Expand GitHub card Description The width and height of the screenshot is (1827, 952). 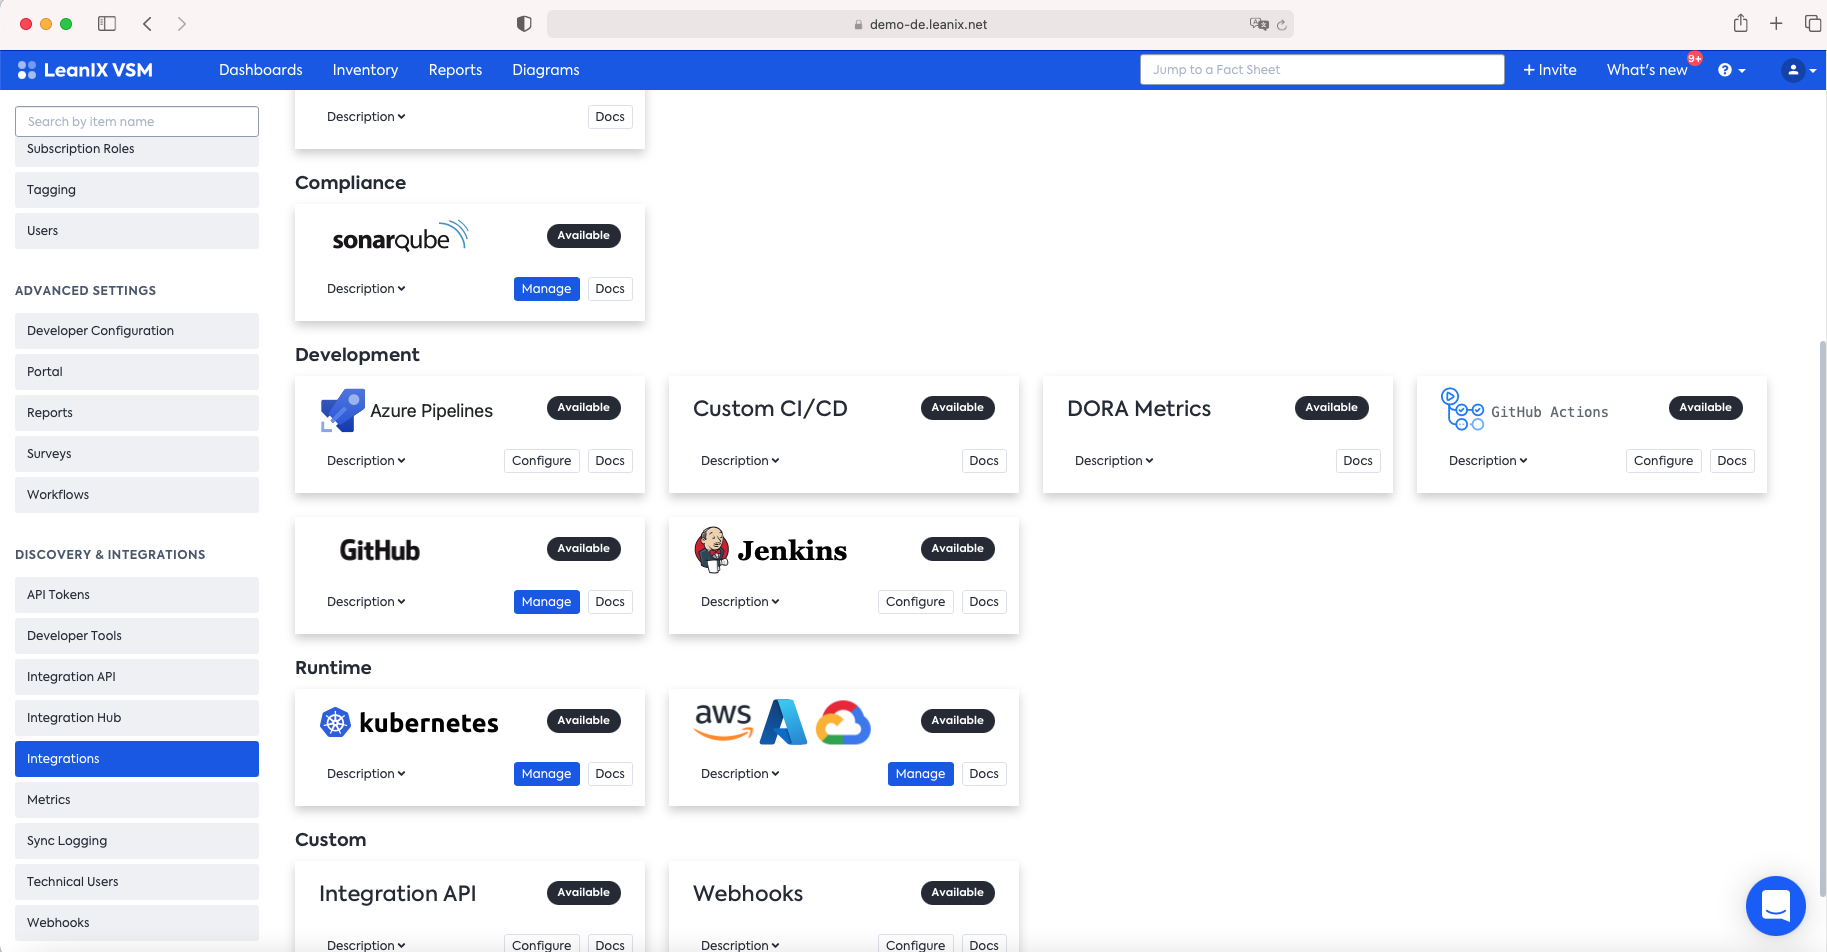(x=366, y=602)
